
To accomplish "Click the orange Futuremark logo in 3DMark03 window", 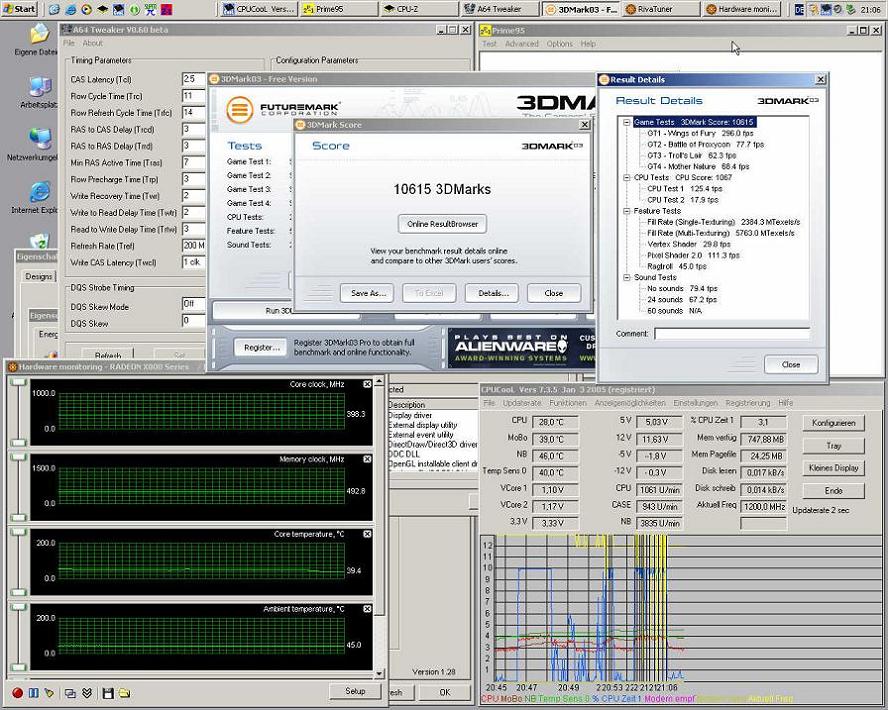I will [240, 109].
